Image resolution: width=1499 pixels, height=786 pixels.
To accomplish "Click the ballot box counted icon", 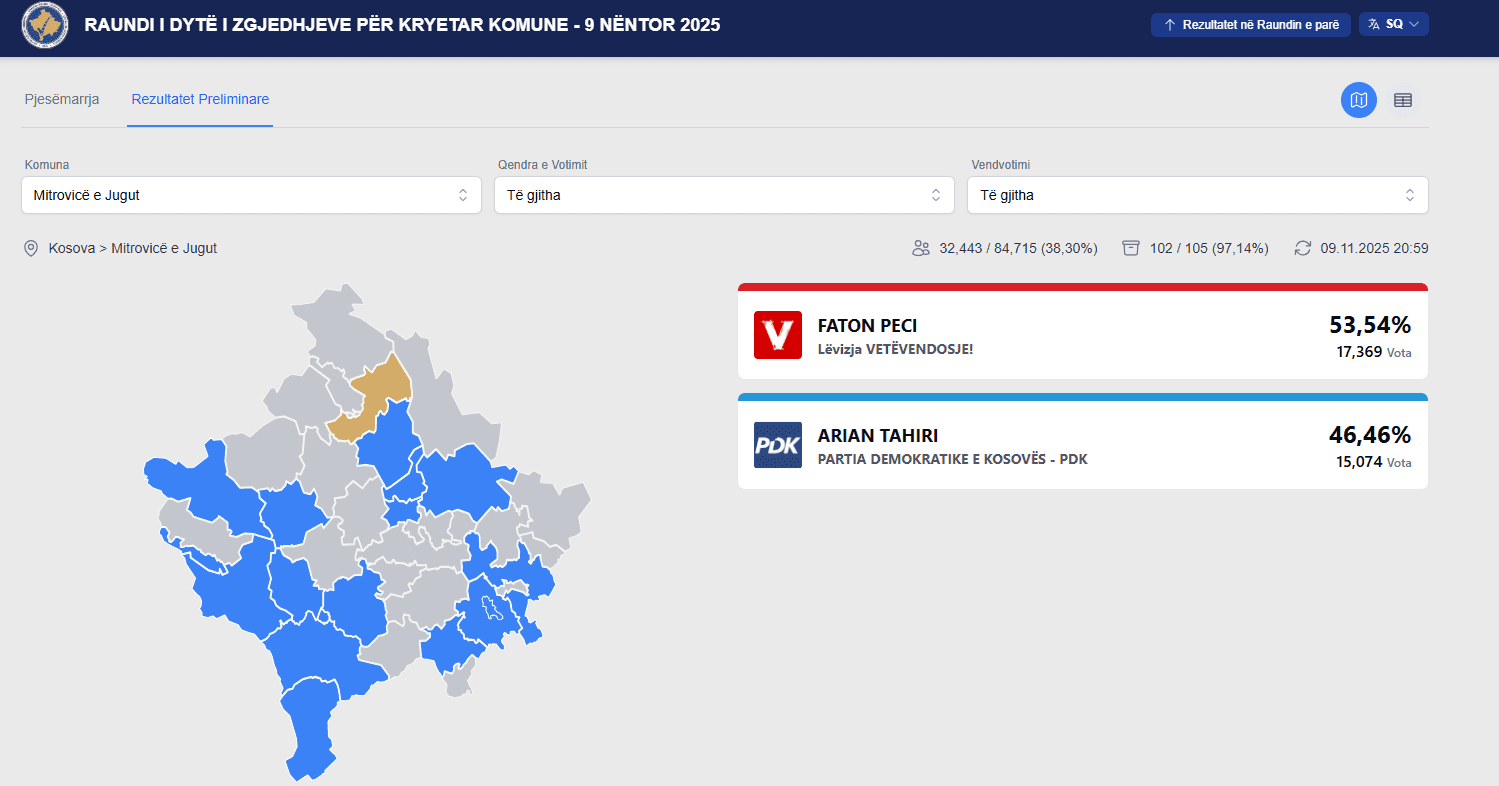I will 1131,248.
